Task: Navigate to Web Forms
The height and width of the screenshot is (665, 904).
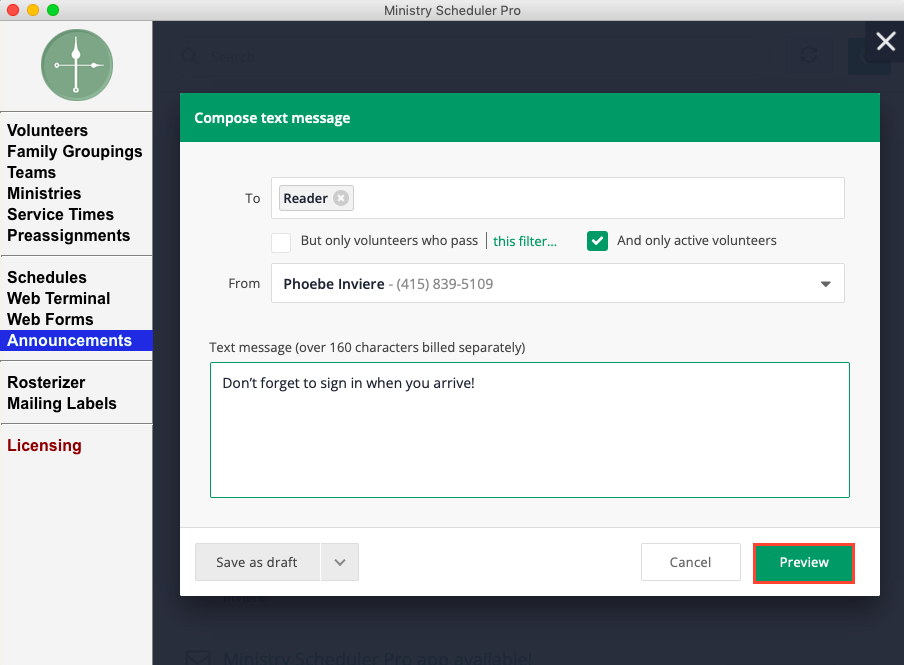Action: (x=50, y=320)
